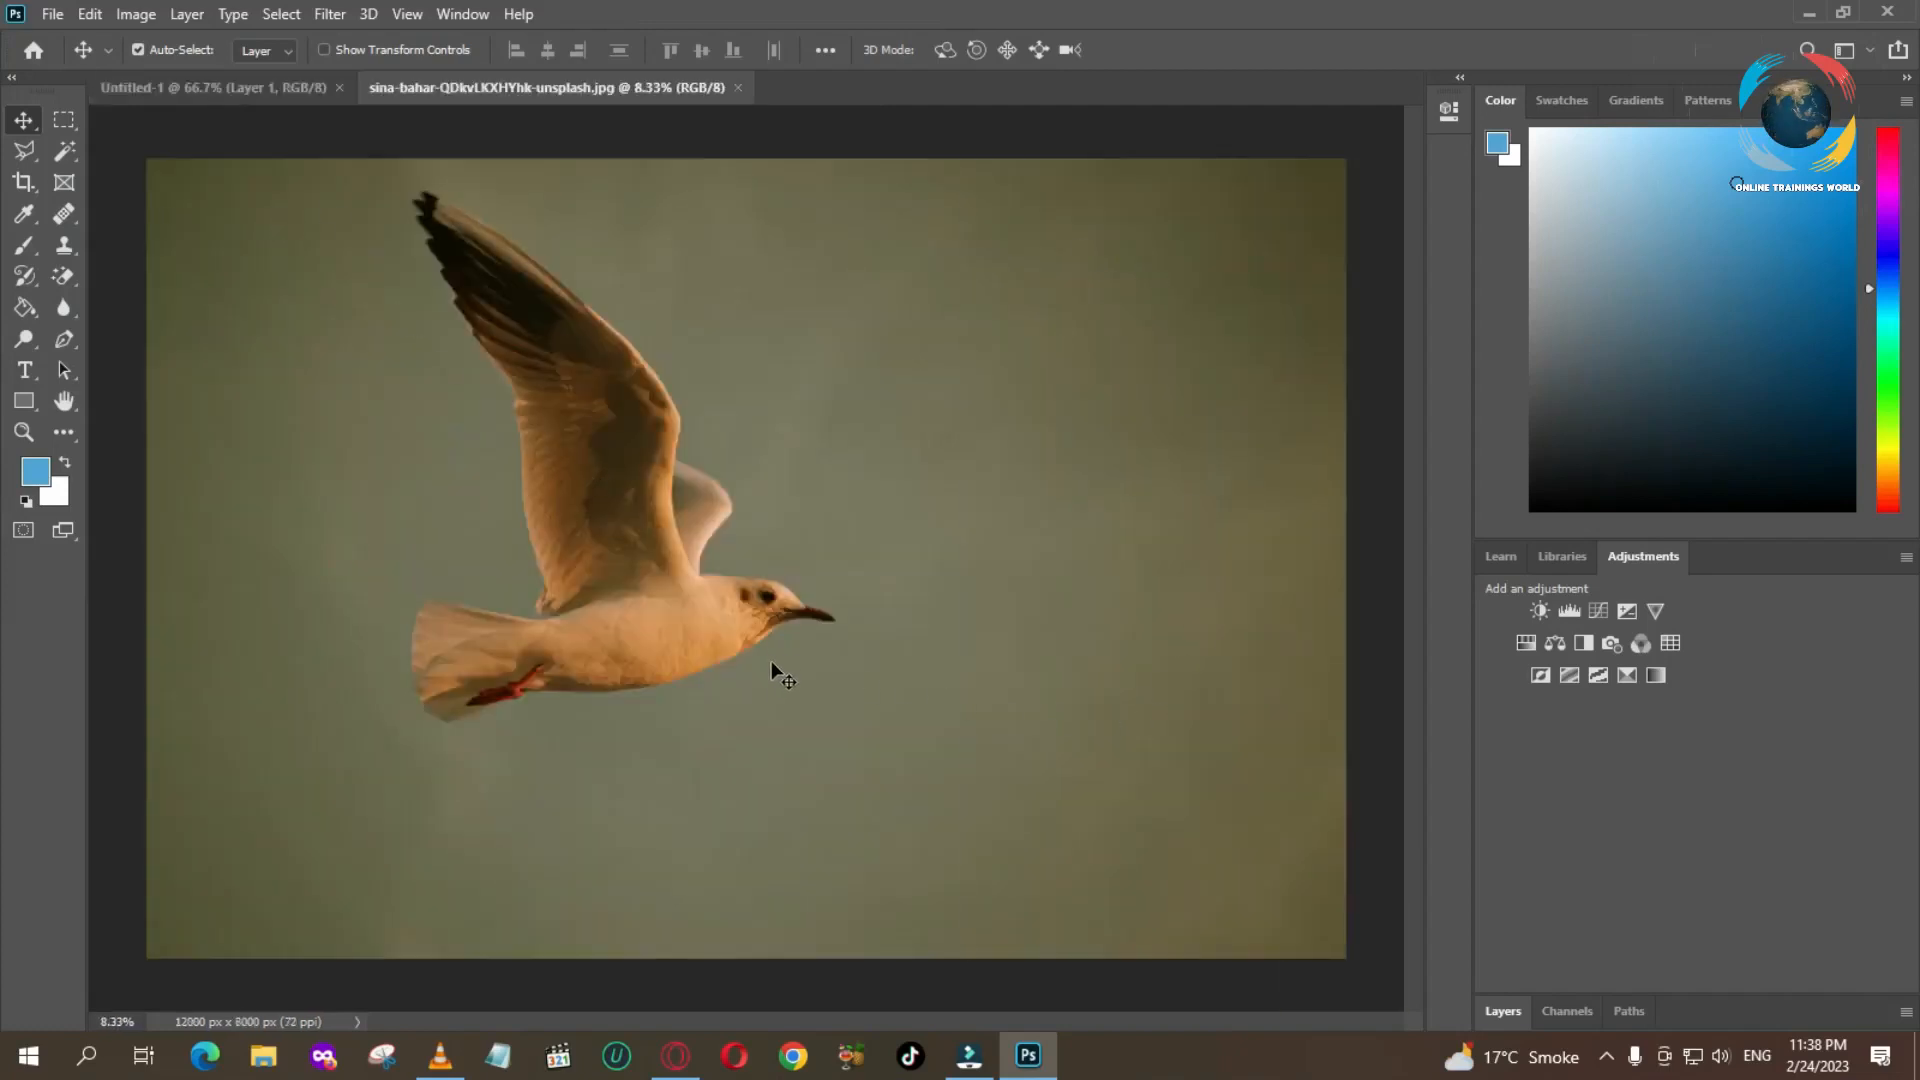Viewport: 1920px width, 1080px height.
Task: Open the Layers panel flyout menu
Action: click(x=1906, y=1012)
